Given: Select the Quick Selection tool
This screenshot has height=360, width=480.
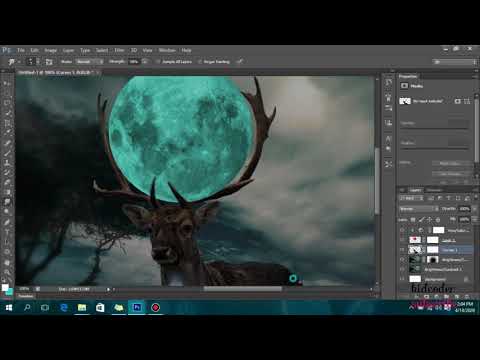Looking at the screenshot, I should click(x=7, y=113).
